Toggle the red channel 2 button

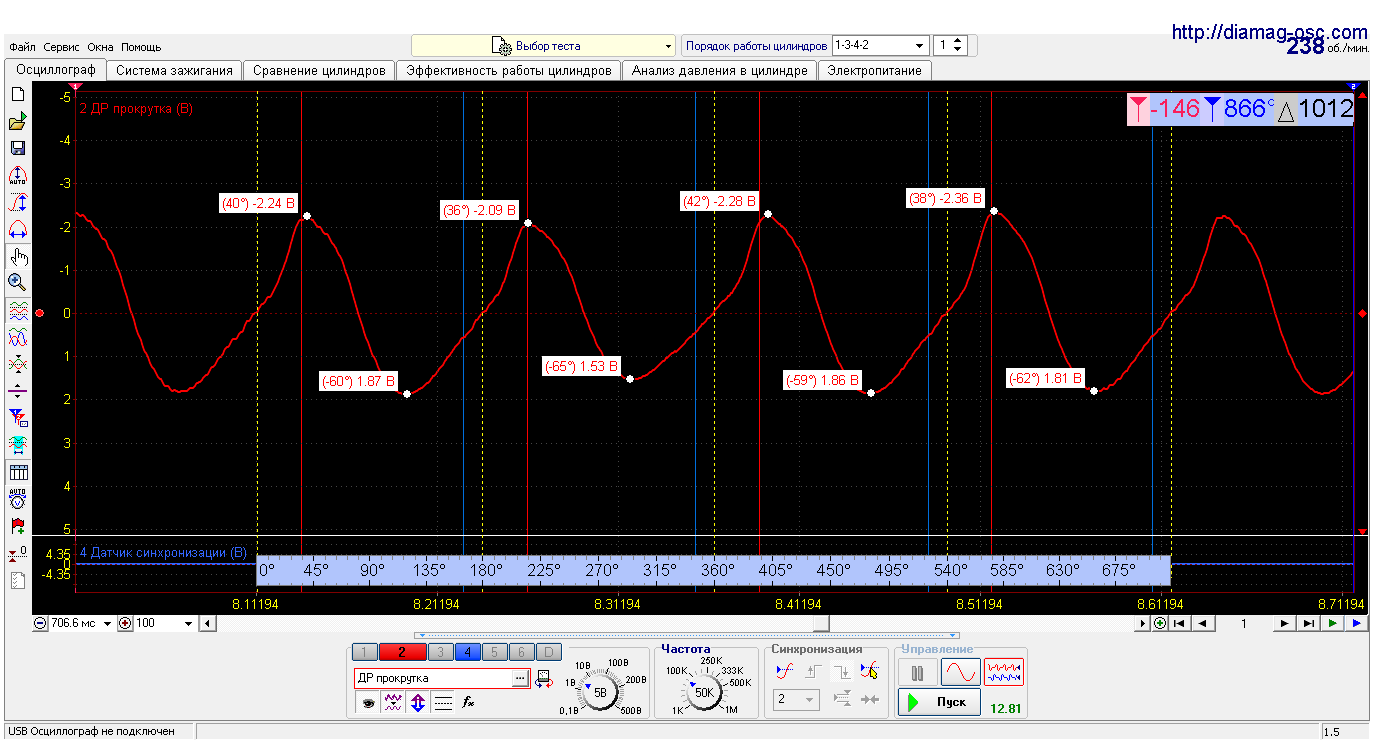(402, 652)
